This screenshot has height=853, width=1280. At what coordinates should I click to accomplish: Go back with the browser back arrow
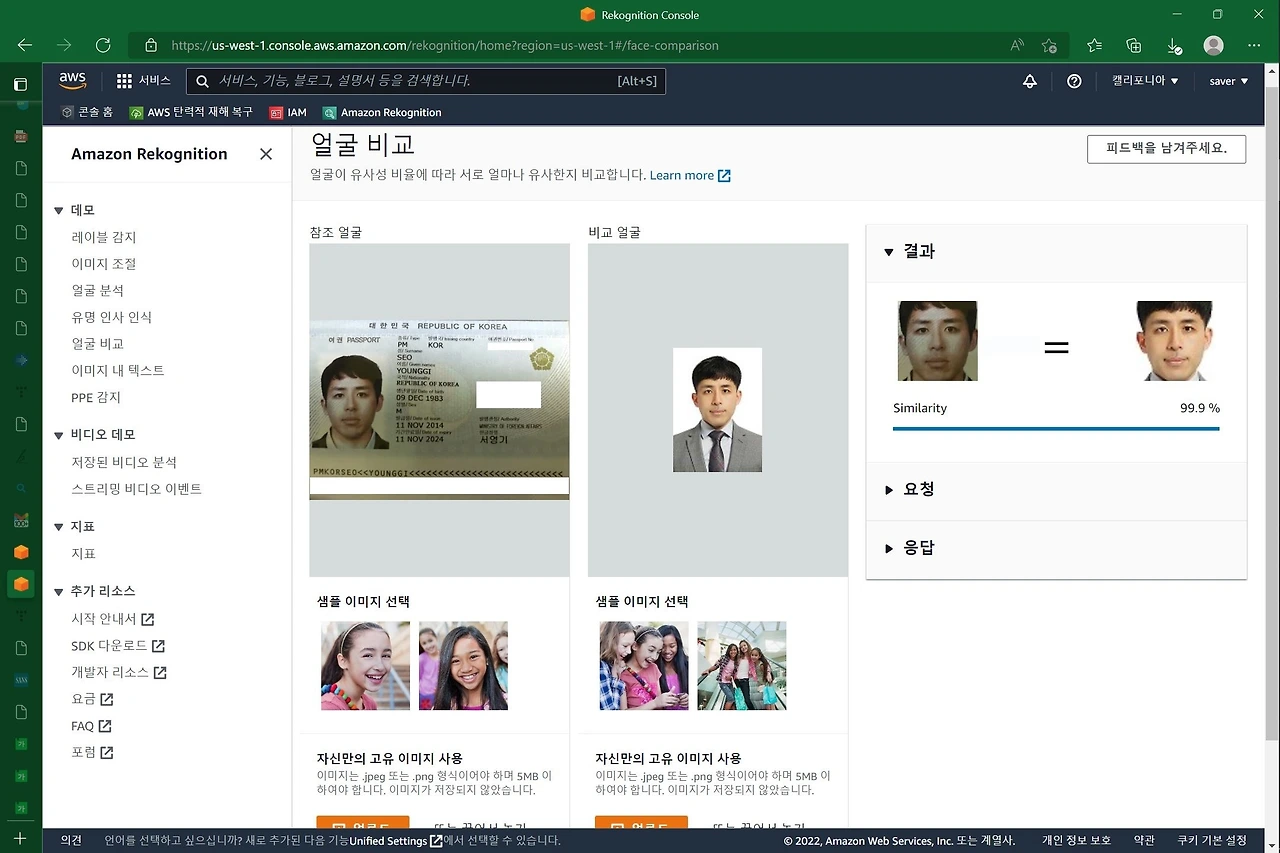point(25,45)
